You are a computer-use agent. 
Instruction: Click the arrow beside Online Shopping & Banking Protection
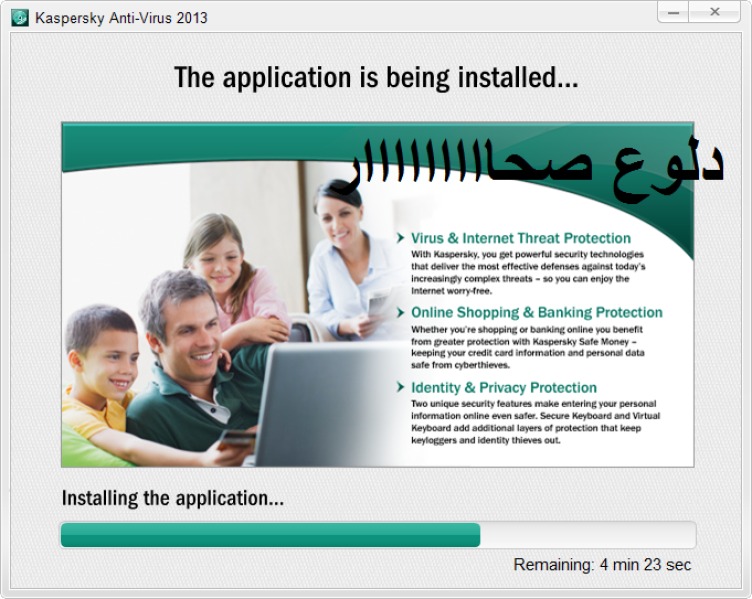tap(400, 313)
